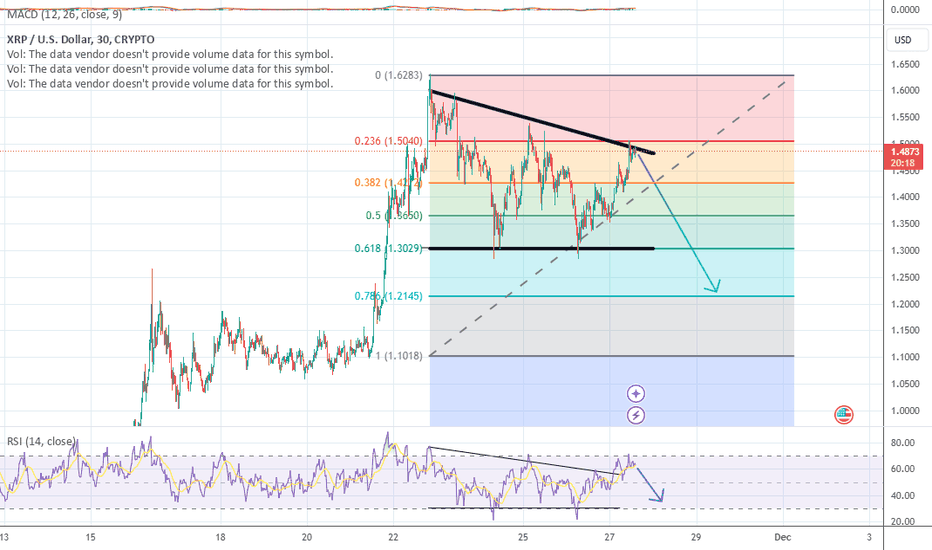Click the 1.6500 price axis label

(x=905, y=64)
